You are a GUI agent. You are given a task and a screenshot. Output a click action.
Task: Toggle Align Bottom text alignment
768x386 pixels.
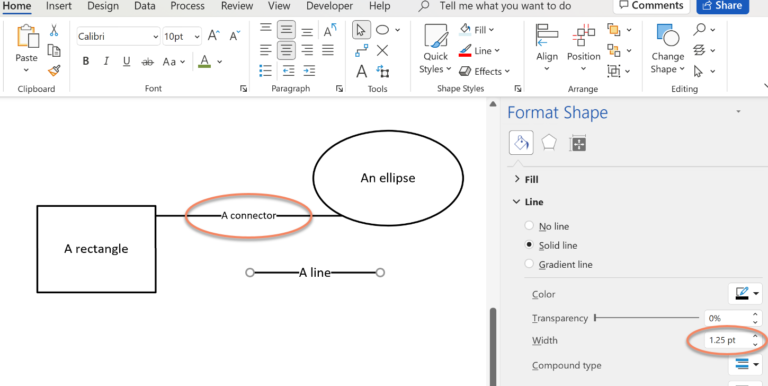pyautogui.click(x=307, y=32)
